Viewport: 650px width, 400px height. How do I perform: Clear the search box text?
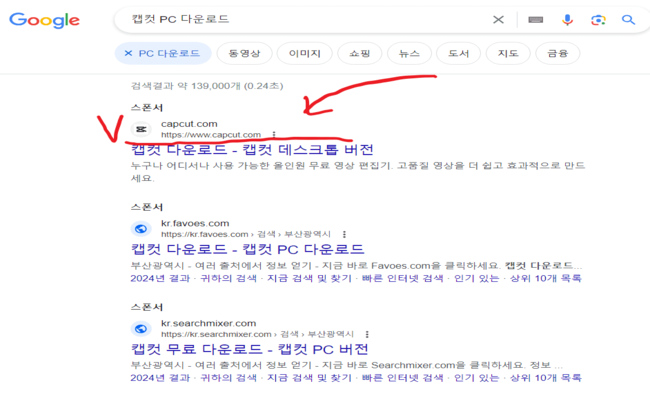[498, 19]
